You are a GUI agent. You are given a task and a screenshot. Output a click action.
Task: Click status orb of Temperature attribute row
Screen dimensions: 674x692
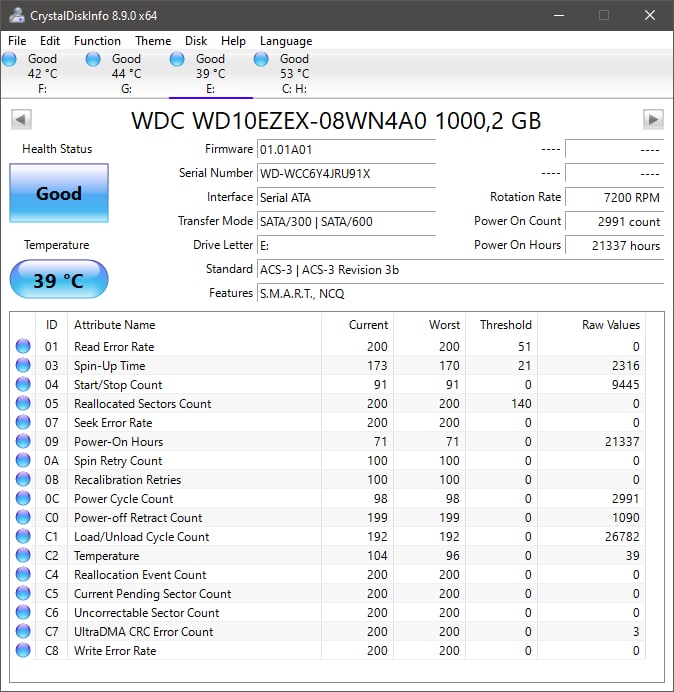(23, 555)
